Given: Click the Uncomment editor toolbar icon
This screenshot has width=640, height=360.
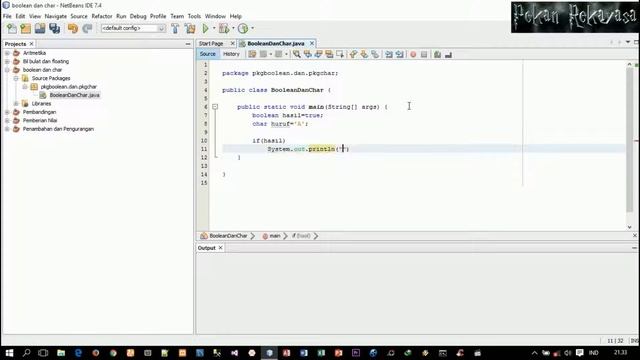Looking at the screenshot, I should tap(448, 54).
